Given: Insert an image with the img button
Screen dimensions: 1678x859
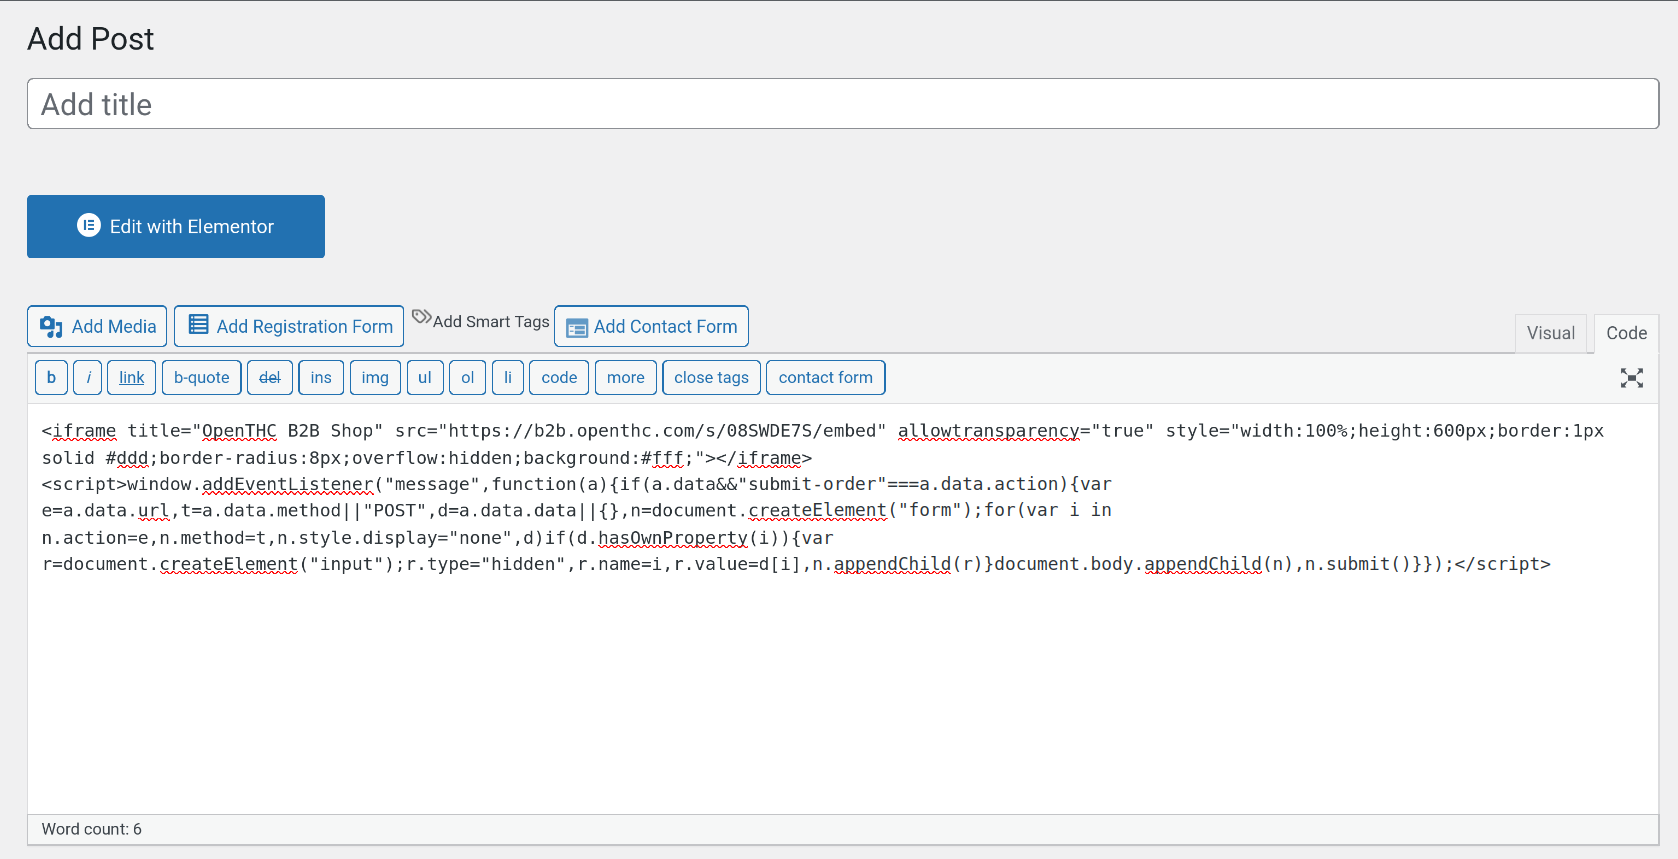Looking at the screenshot, I should (x=375, y=377).
